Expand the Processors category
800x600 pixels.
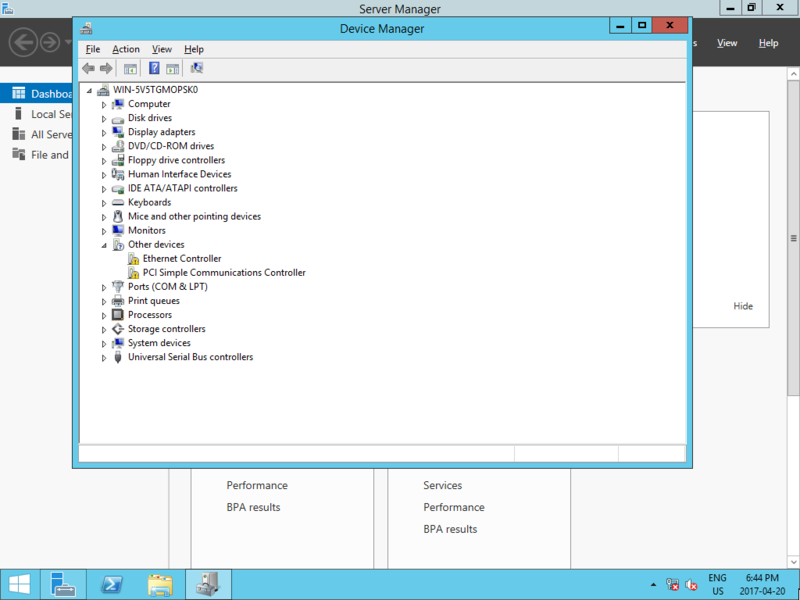[x=104, y=315]
